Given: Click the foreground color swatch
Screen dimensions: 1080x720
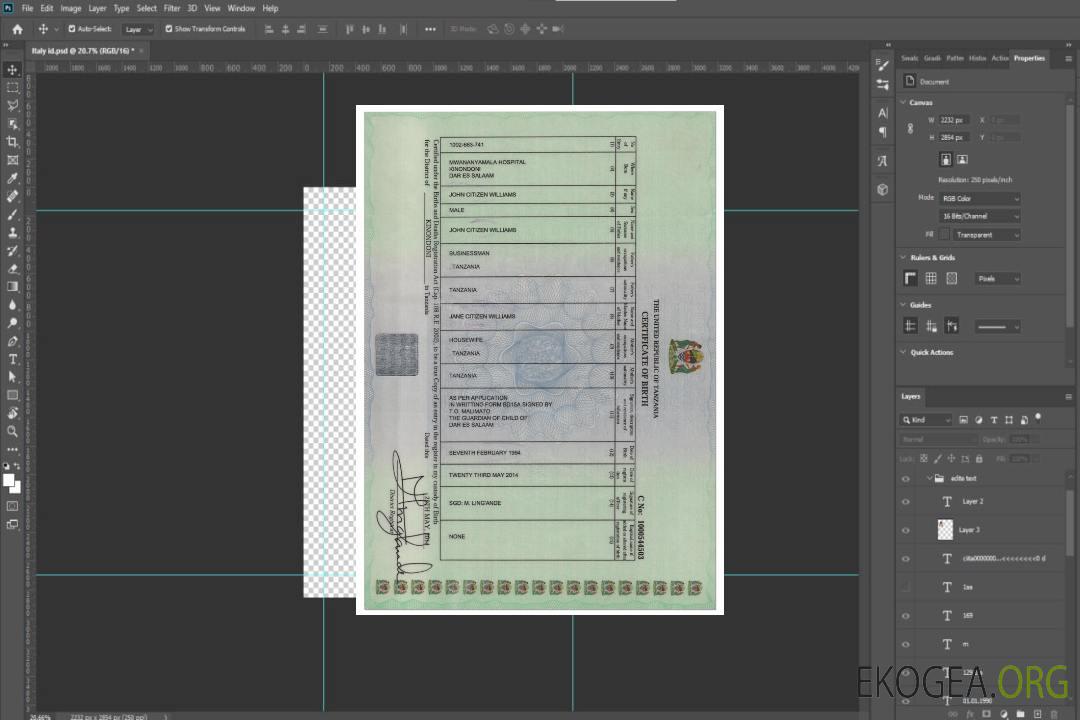Looking at the screenshot, I should tap(9, 481).
